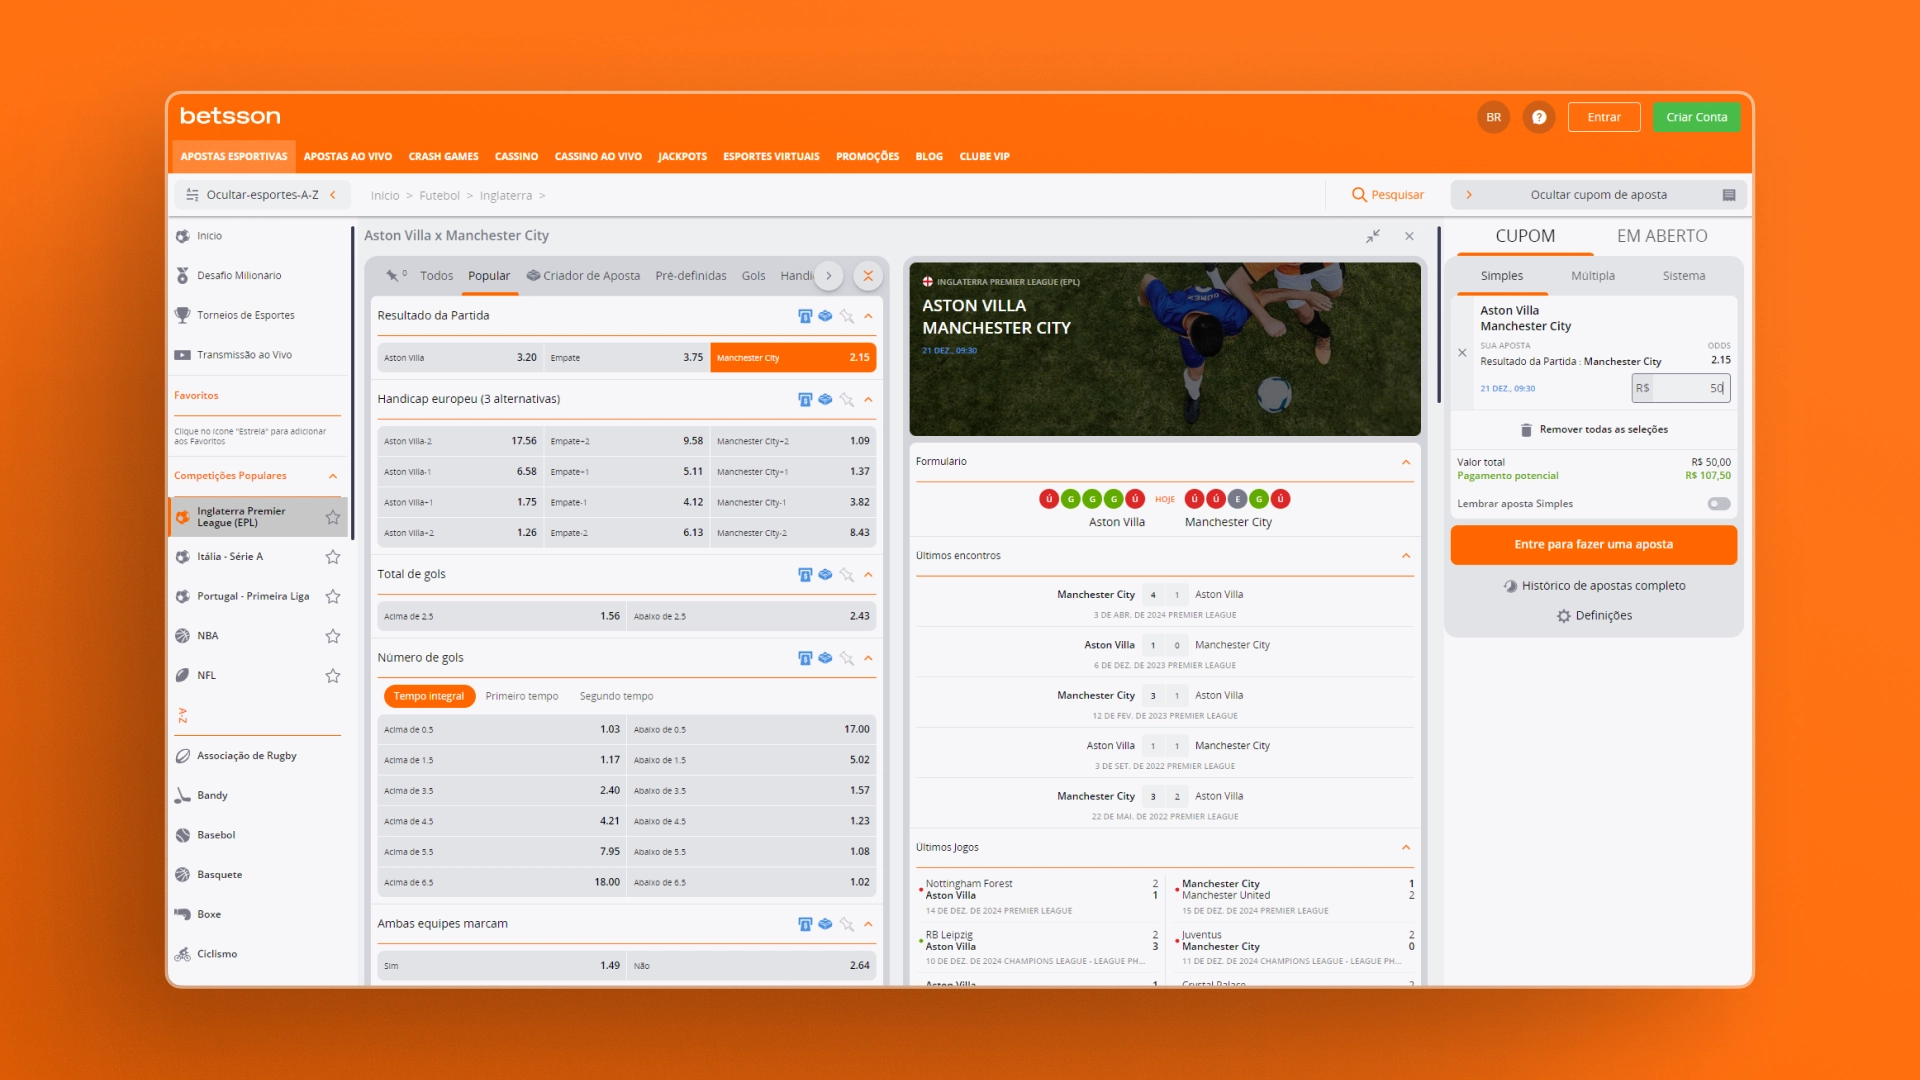1920x1080 pixels.
Task: Select Primeiro tempo goals period
Action: [521, 696]
